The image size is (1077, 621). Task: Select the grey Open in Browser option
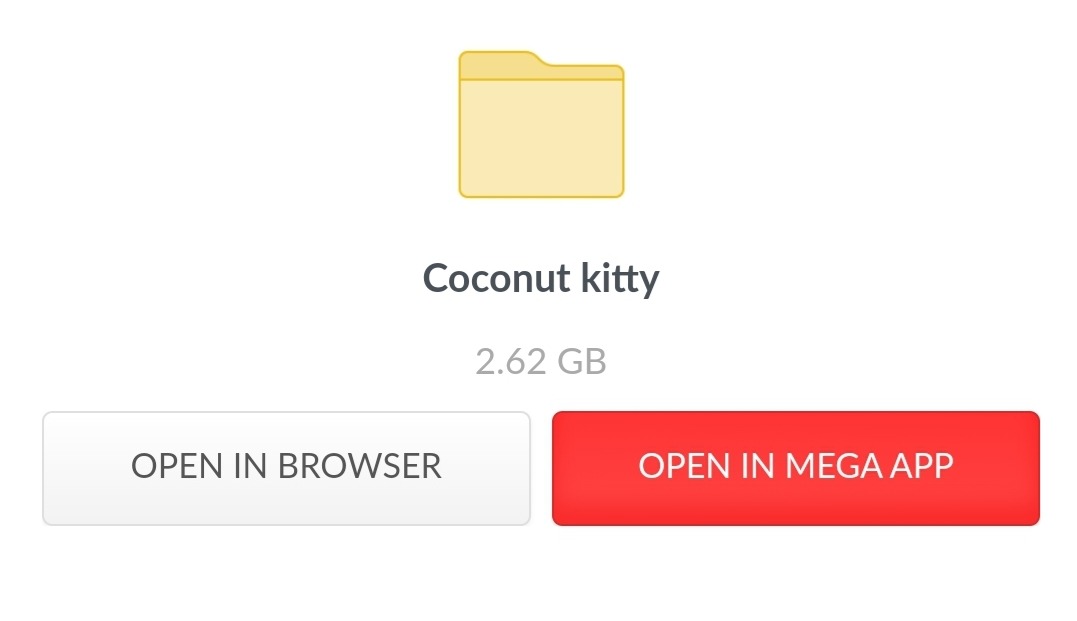tap(286, 467)
